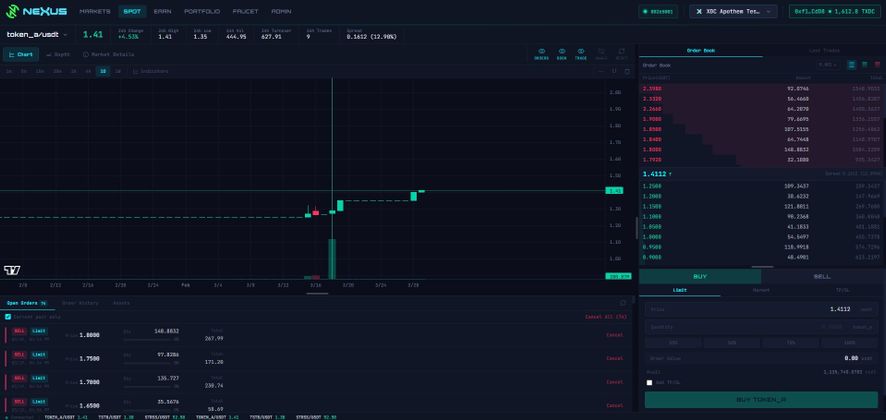
Task: Click Cancel All orders link
Action: tap(606, 317)
